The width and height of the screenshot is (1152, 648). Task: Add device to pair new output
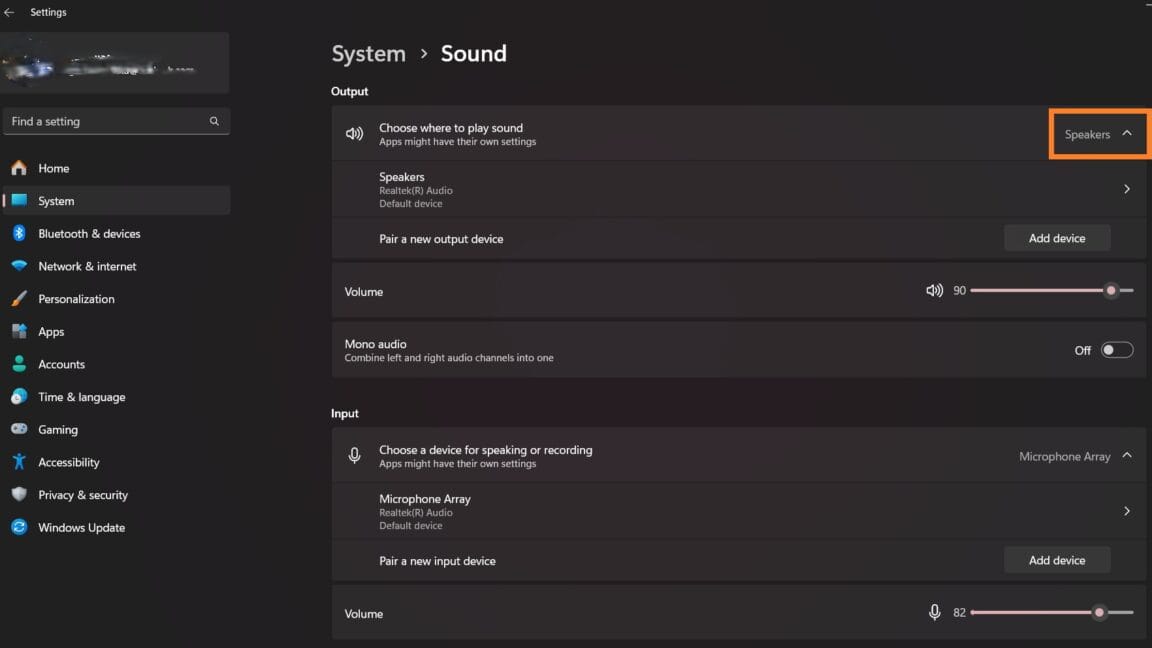(x=1056, y=238)
